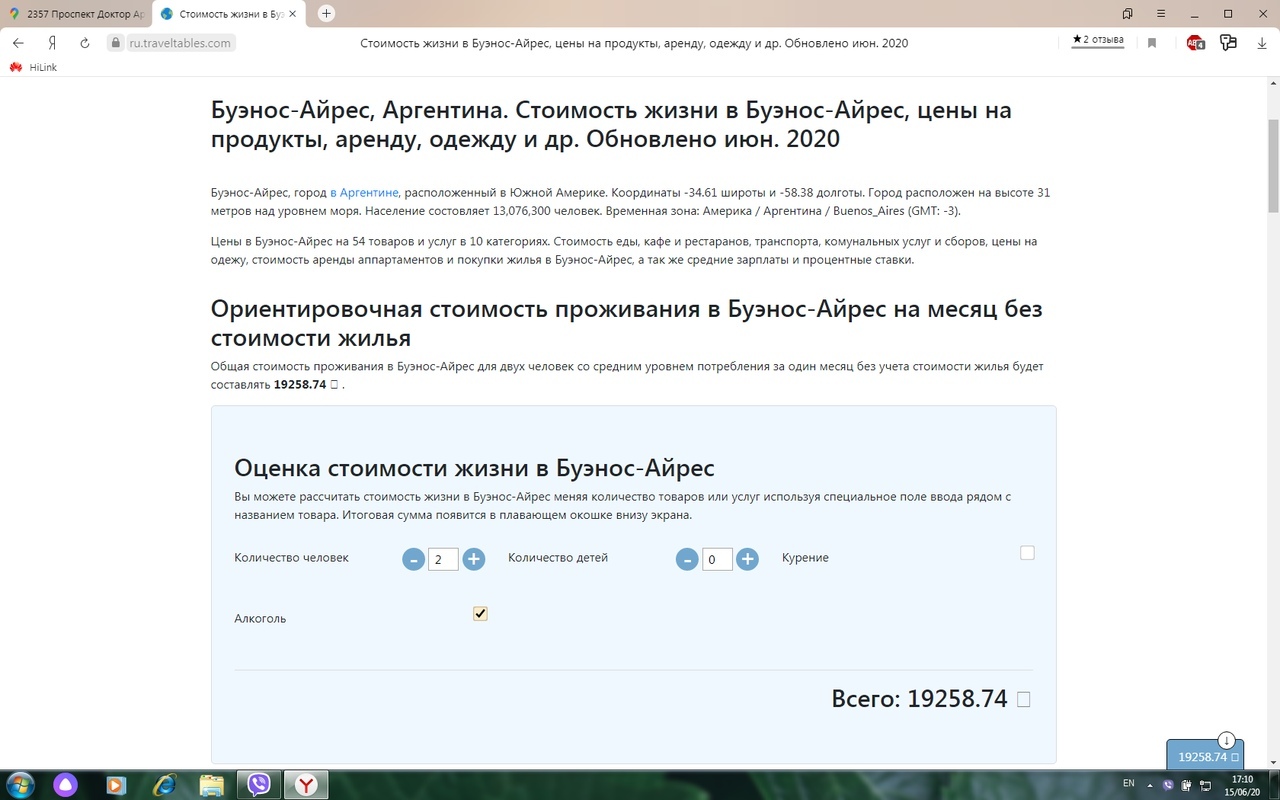Click the 'Всего: 19258.74' total text
Screen dimensions: 1280x800
click(919, 699)
